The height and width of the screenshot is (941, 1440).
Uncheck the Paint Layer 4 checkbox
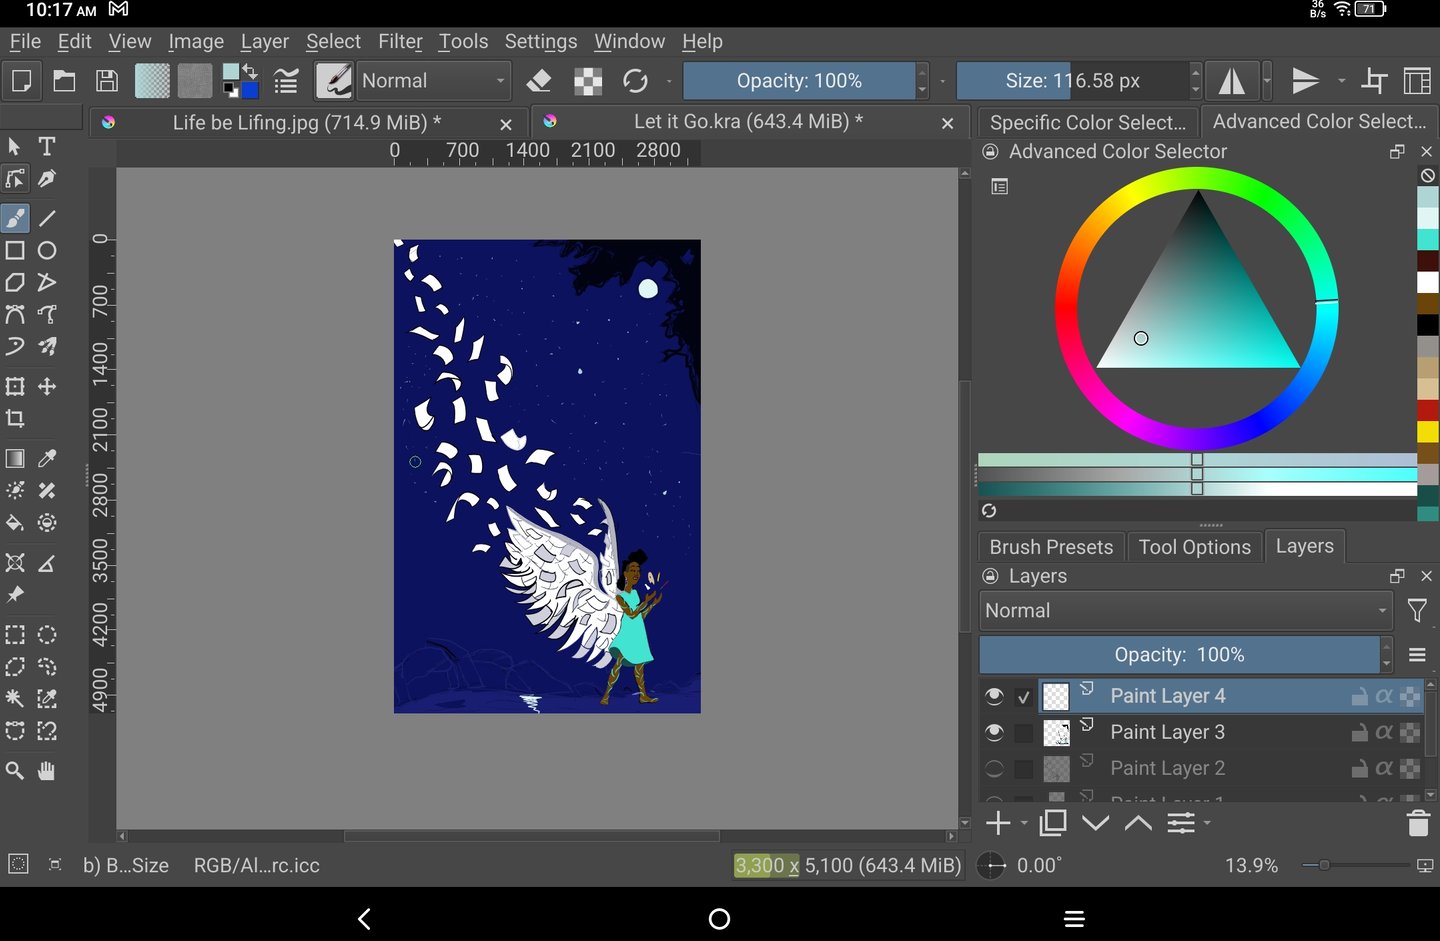(x=1023, y=697)
